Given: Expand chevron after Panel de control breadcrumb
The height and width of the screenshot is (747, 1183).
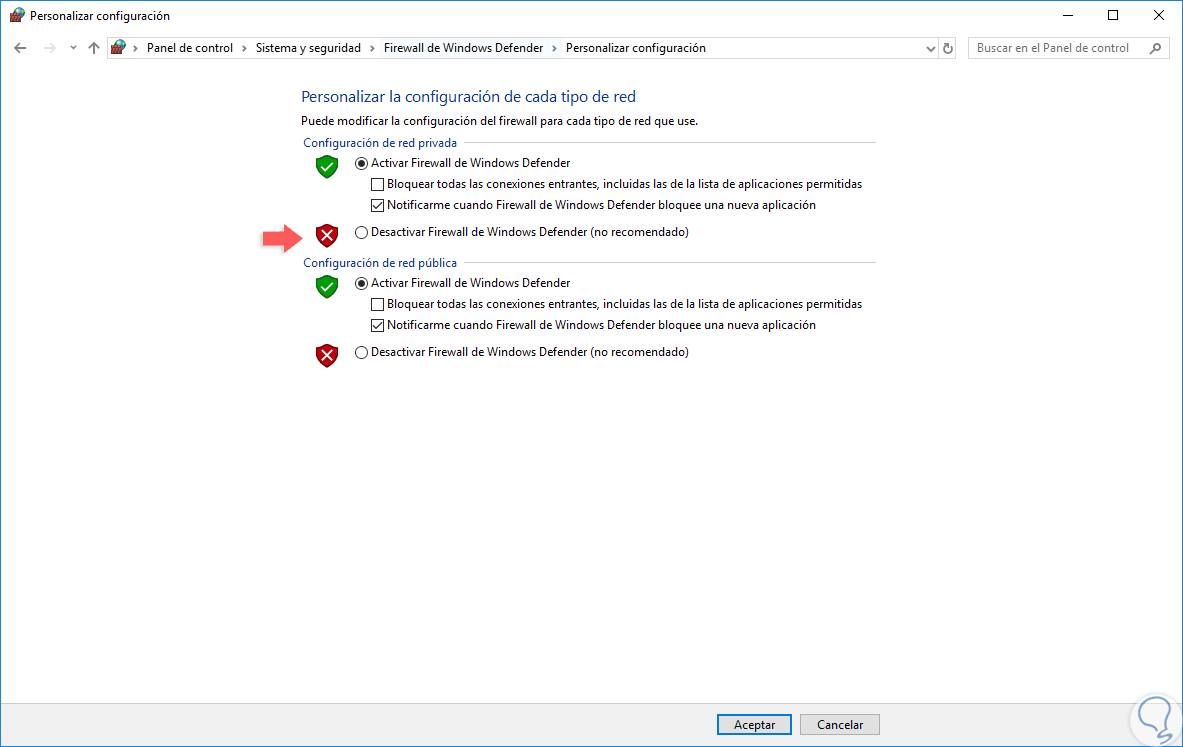Looking at the screenshot, I should [x=244, y=48].
